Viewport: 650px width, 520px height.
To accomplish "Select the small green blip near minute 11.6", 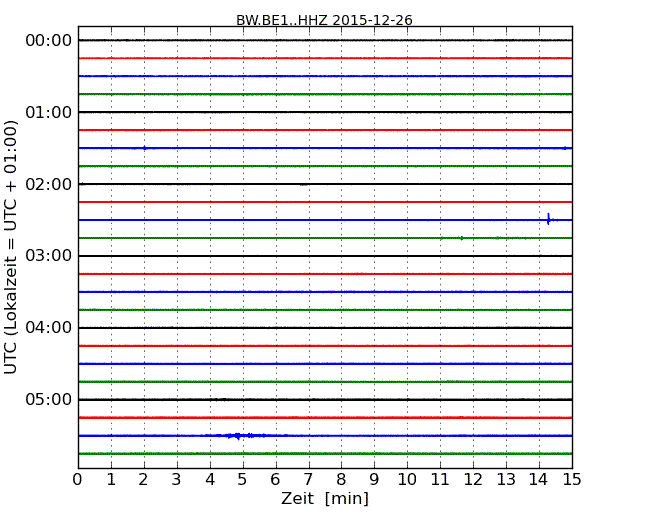I will [461, 238].
